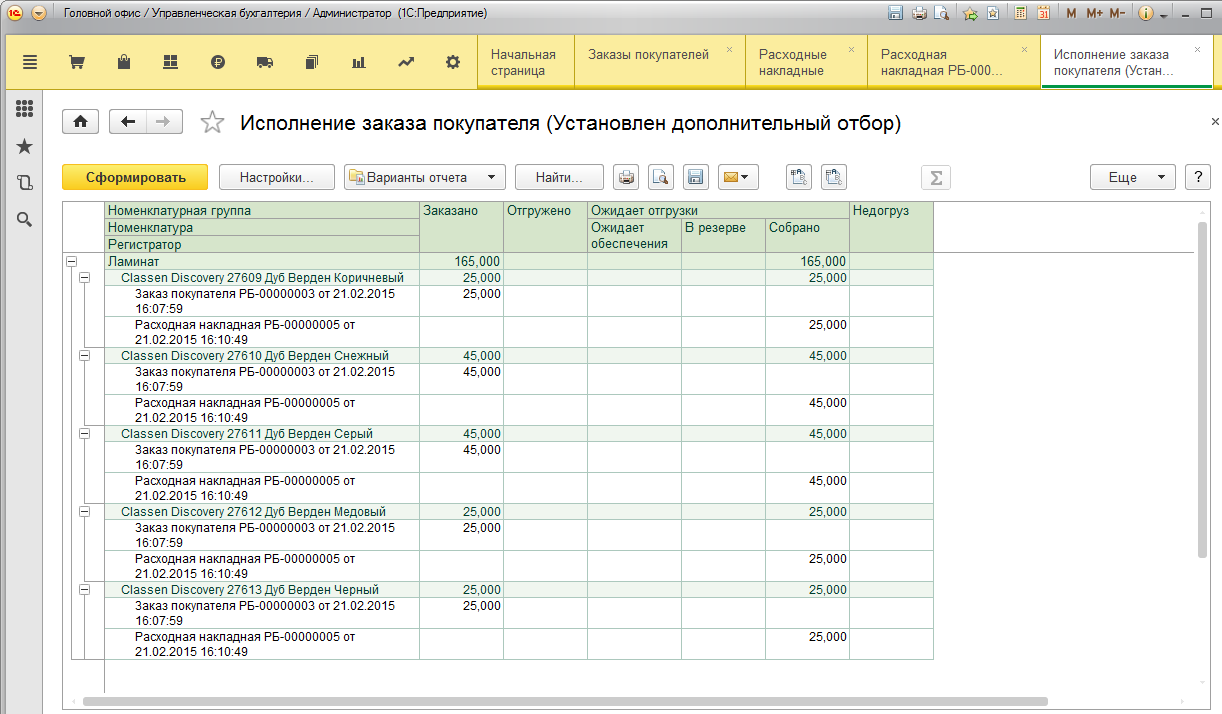Open the email envelope dropdown

(738, 177)
